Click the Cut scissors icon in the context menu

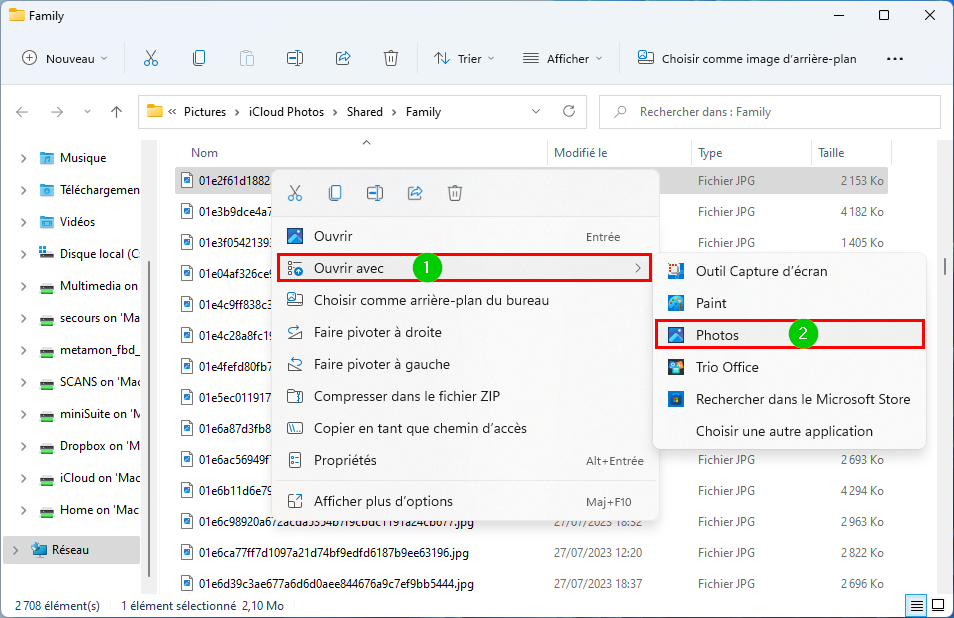[x=295, y=193]
